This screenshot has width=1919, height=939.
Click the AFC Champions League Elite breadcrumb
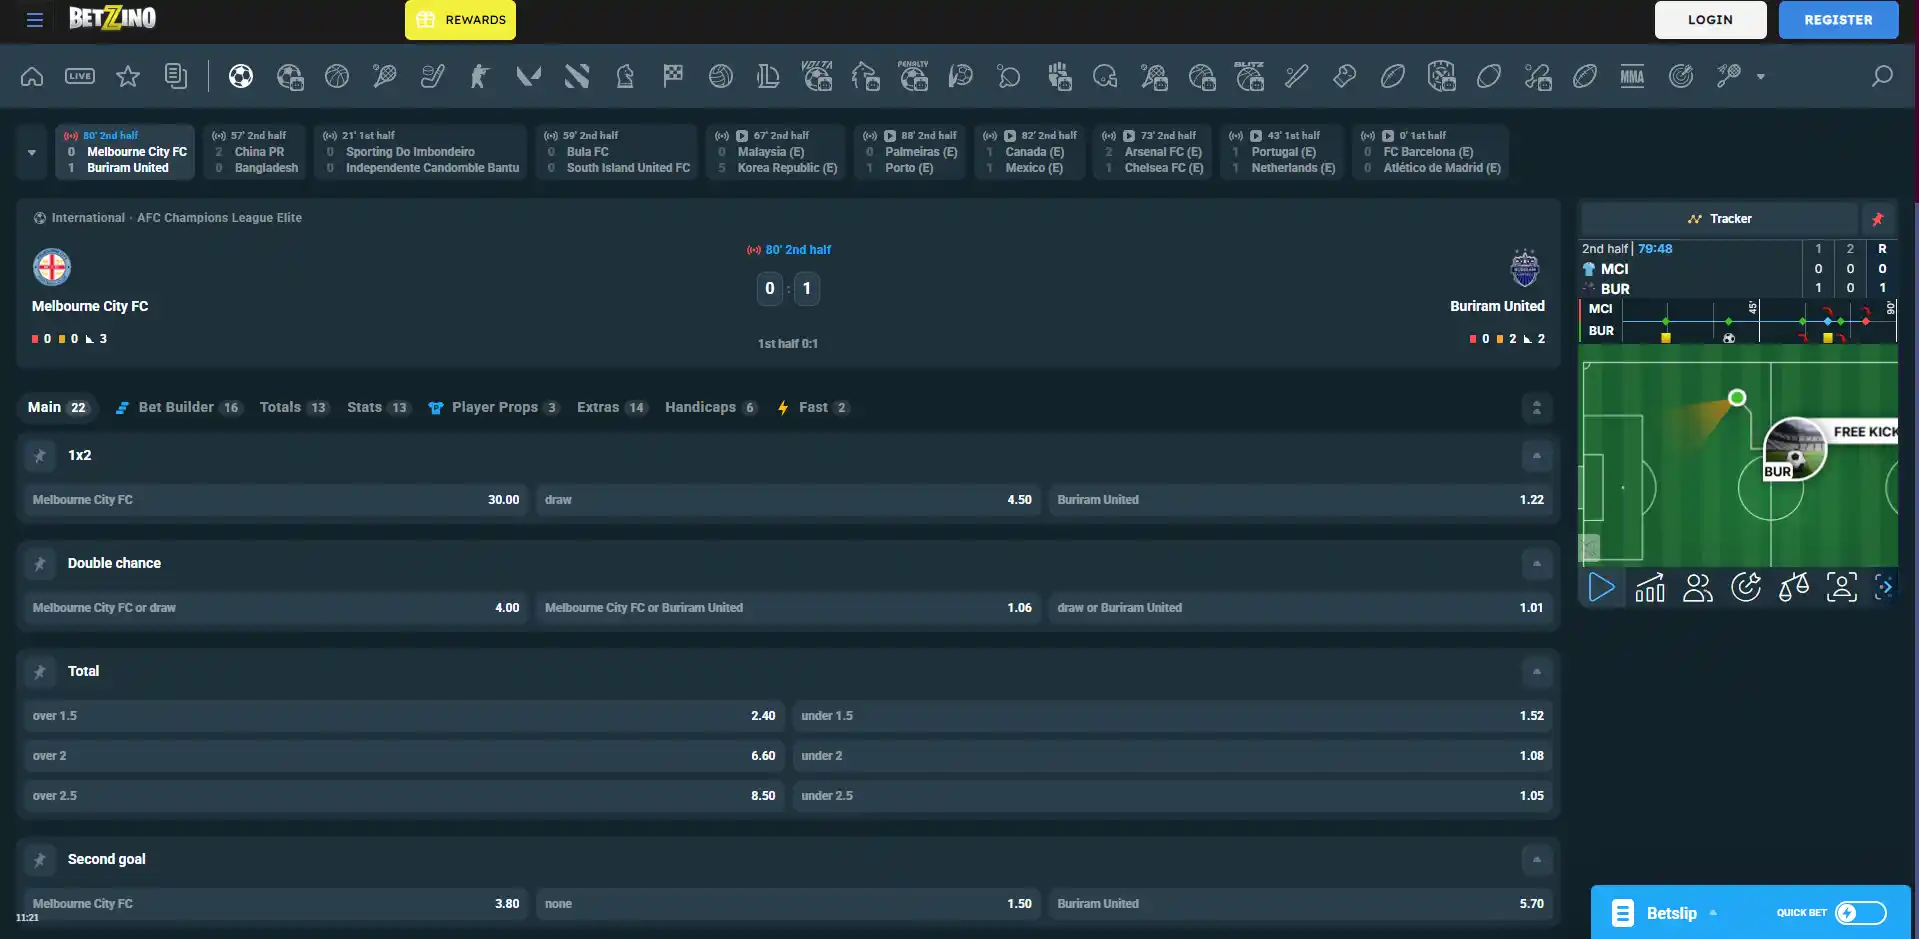[x=219, y=218]
